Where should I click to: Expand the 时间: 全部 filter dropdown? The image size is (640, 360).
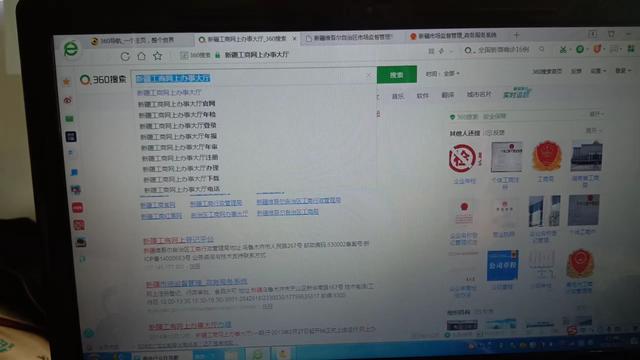(442, 73)
